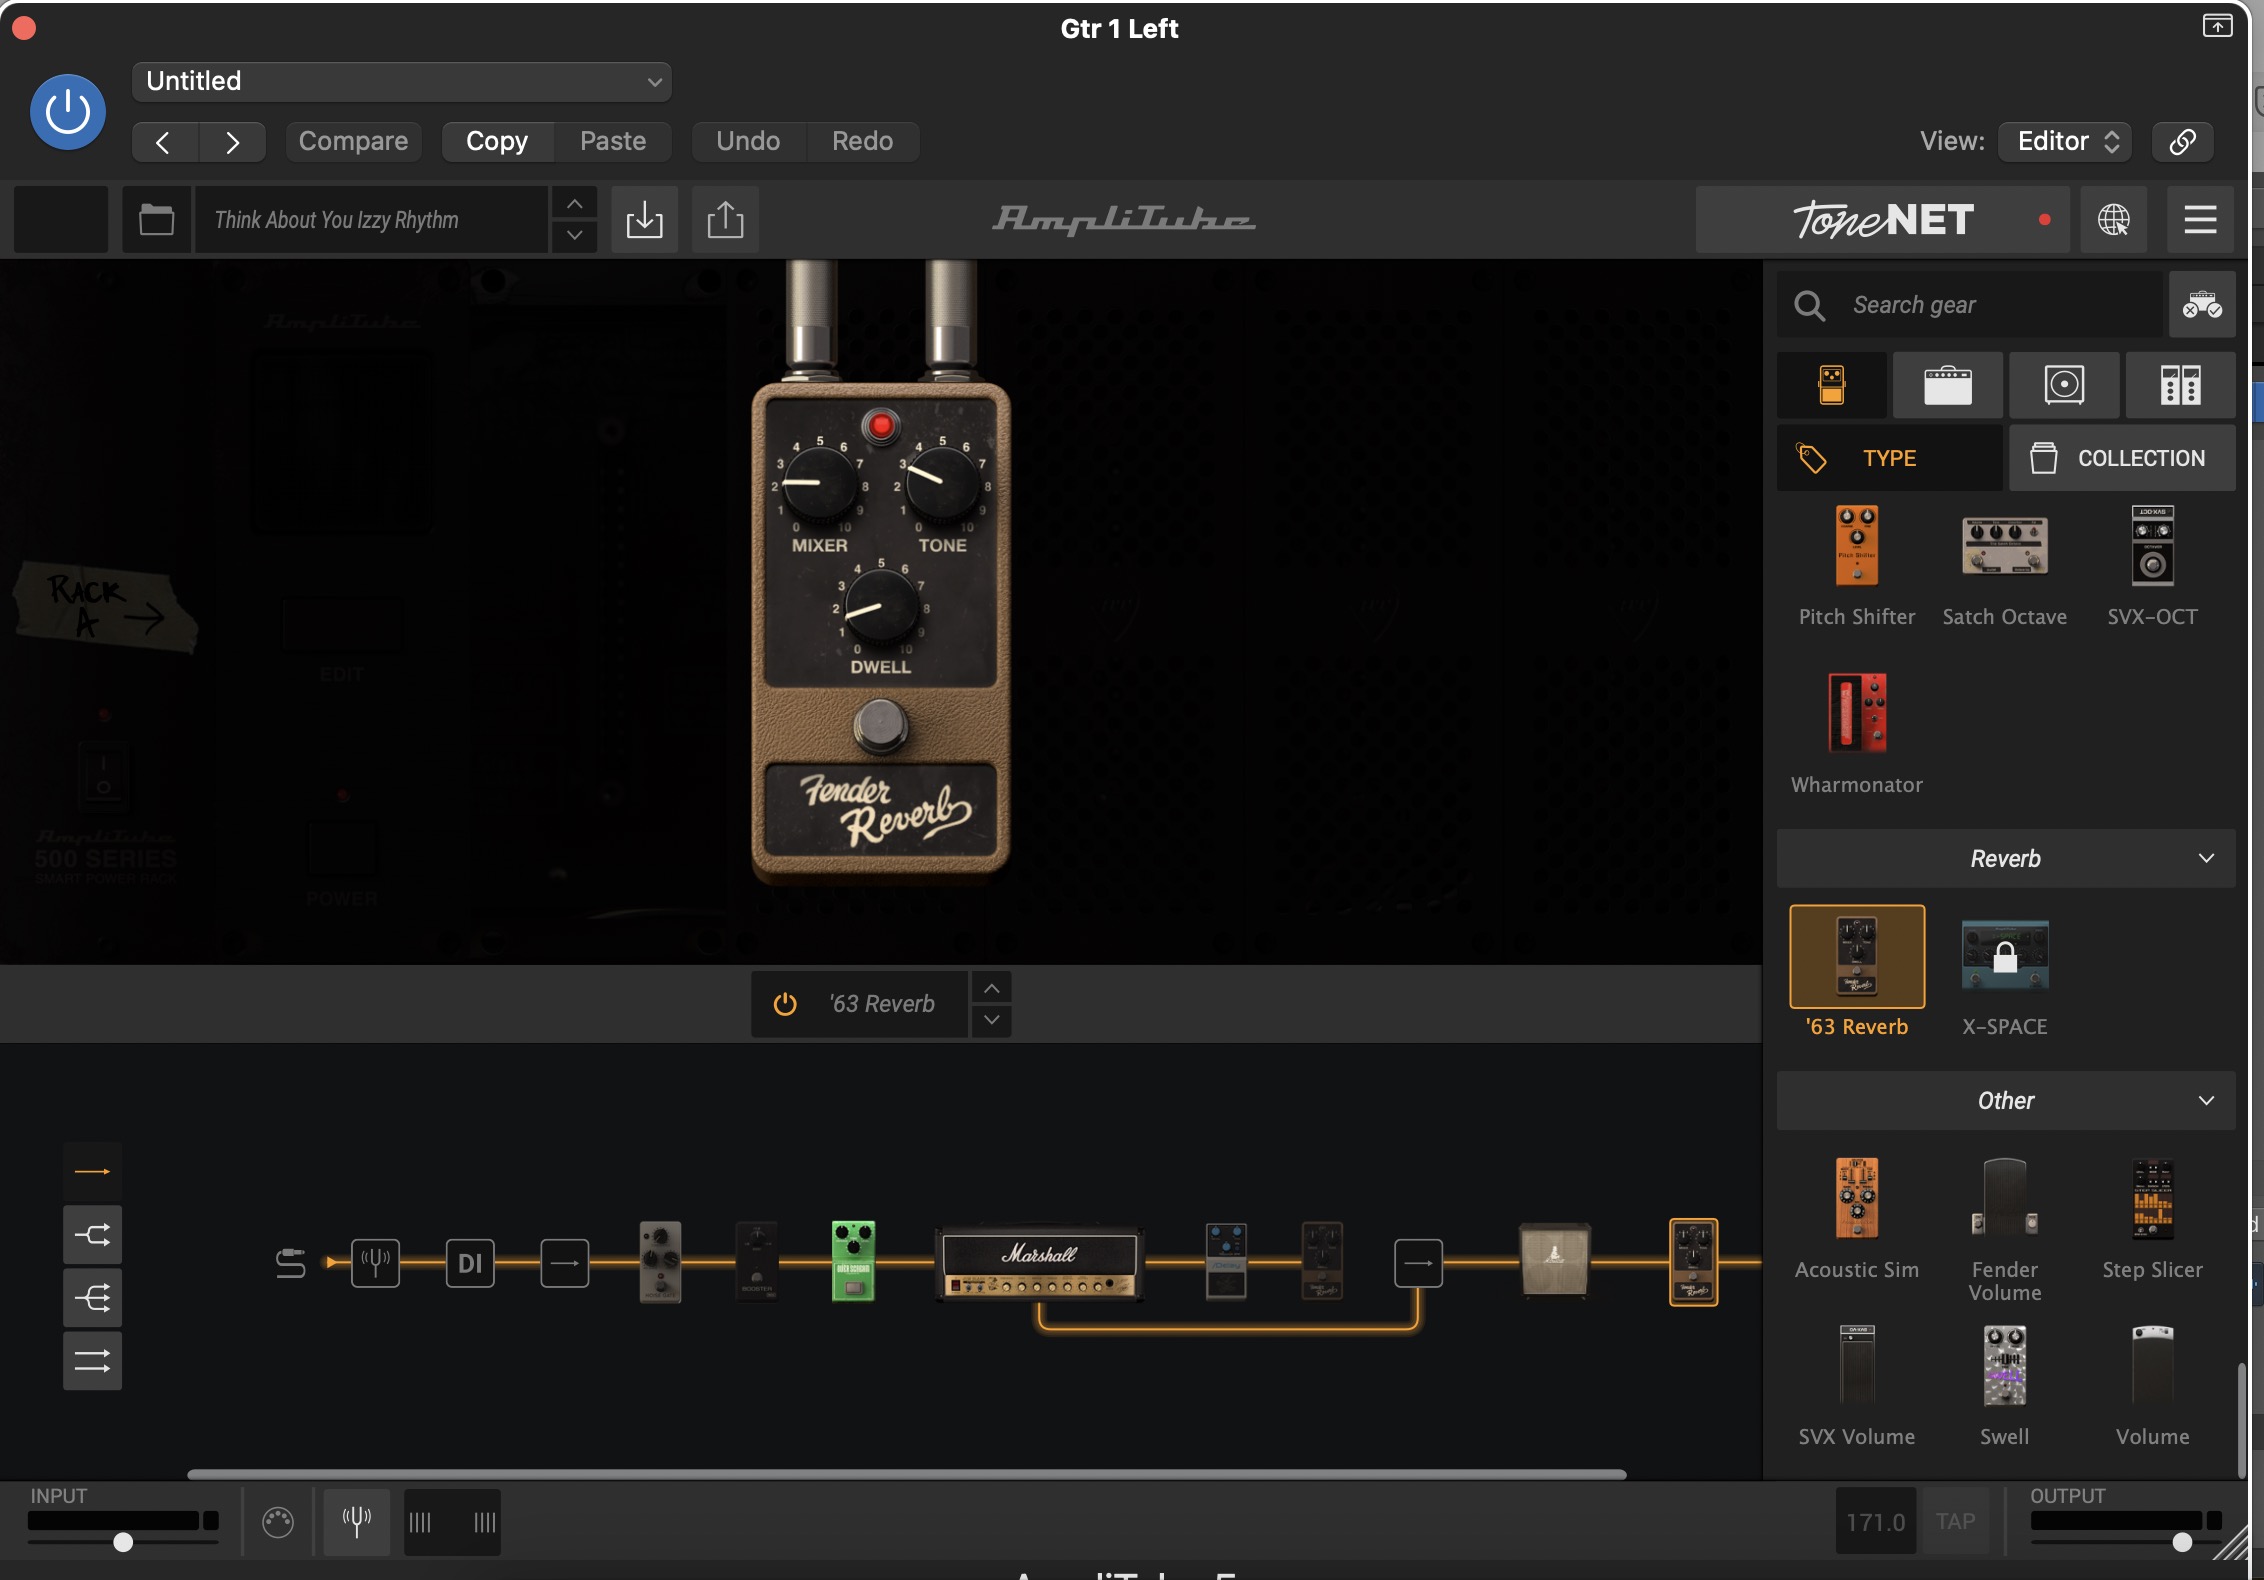Toggle the plugin power bypass button
2264x1580 pixels.
coord(68,112)
